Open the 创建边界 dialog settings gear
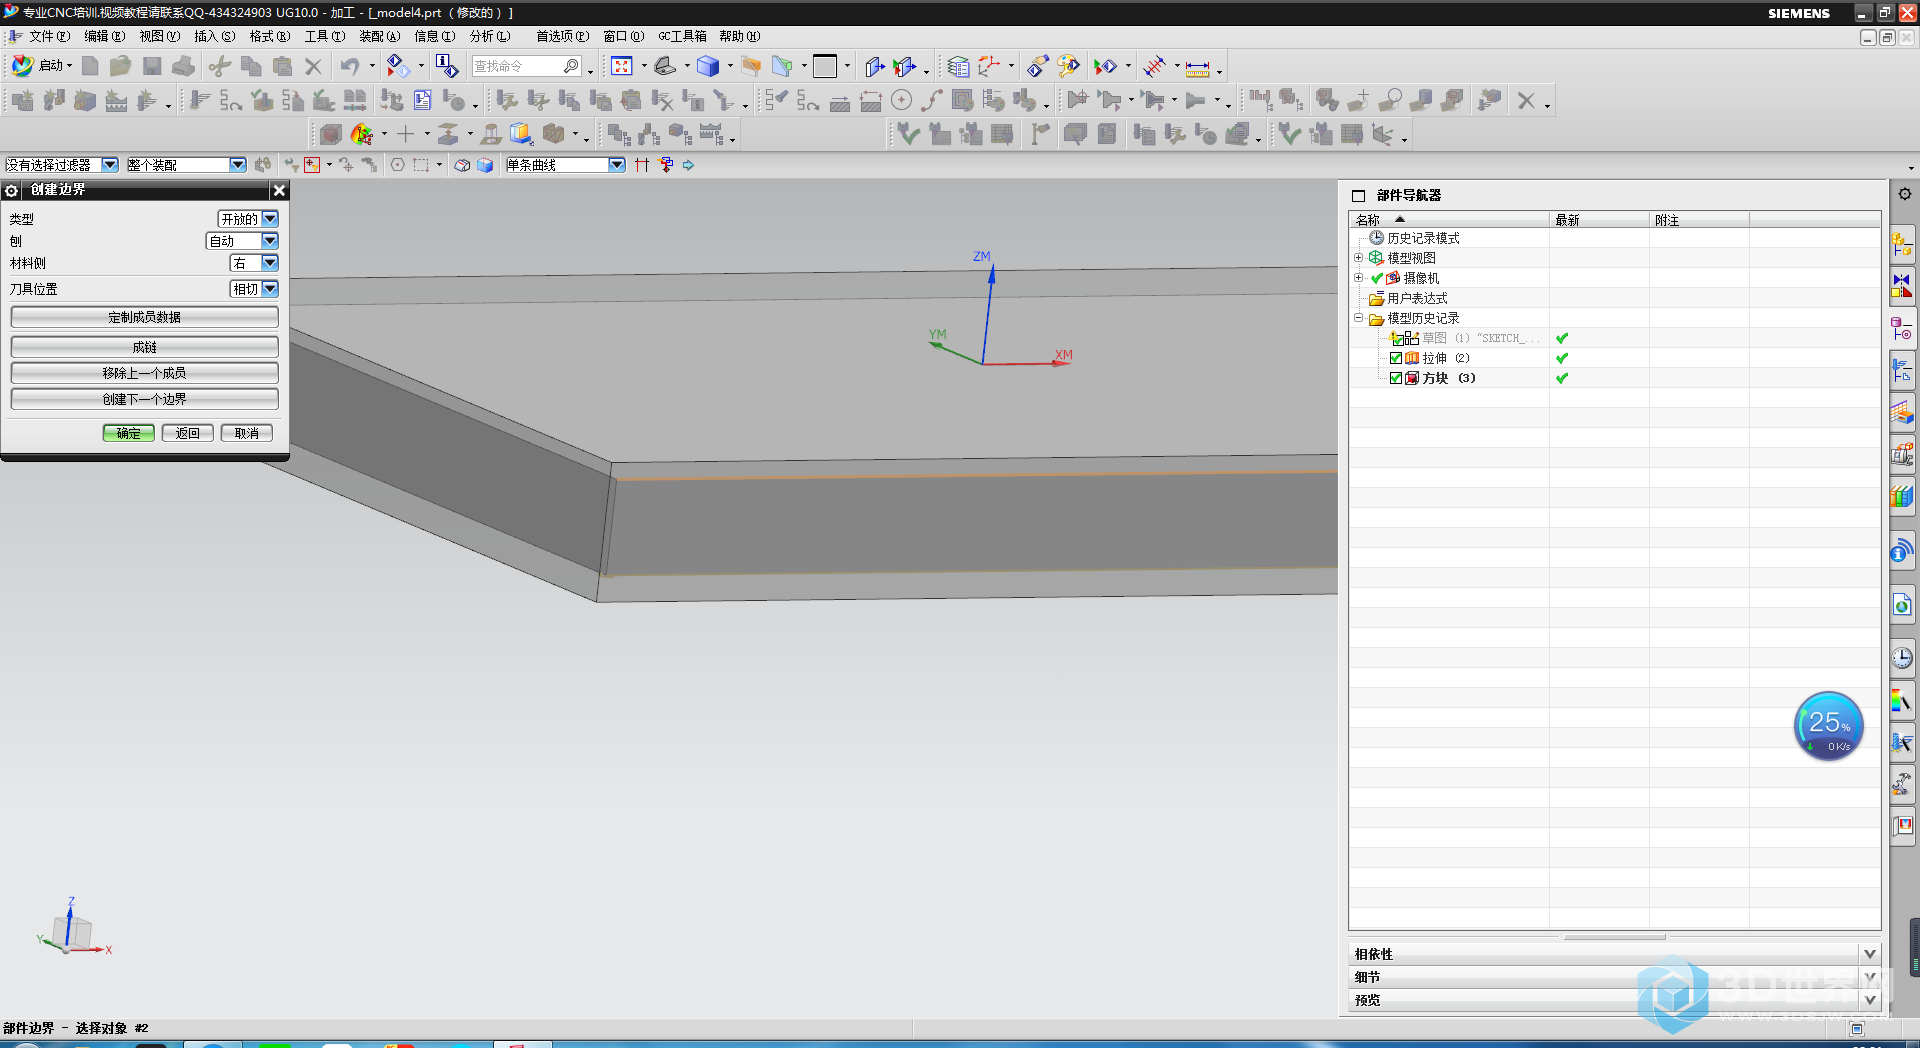1920x1048 pixels. (x=12, y=190)
